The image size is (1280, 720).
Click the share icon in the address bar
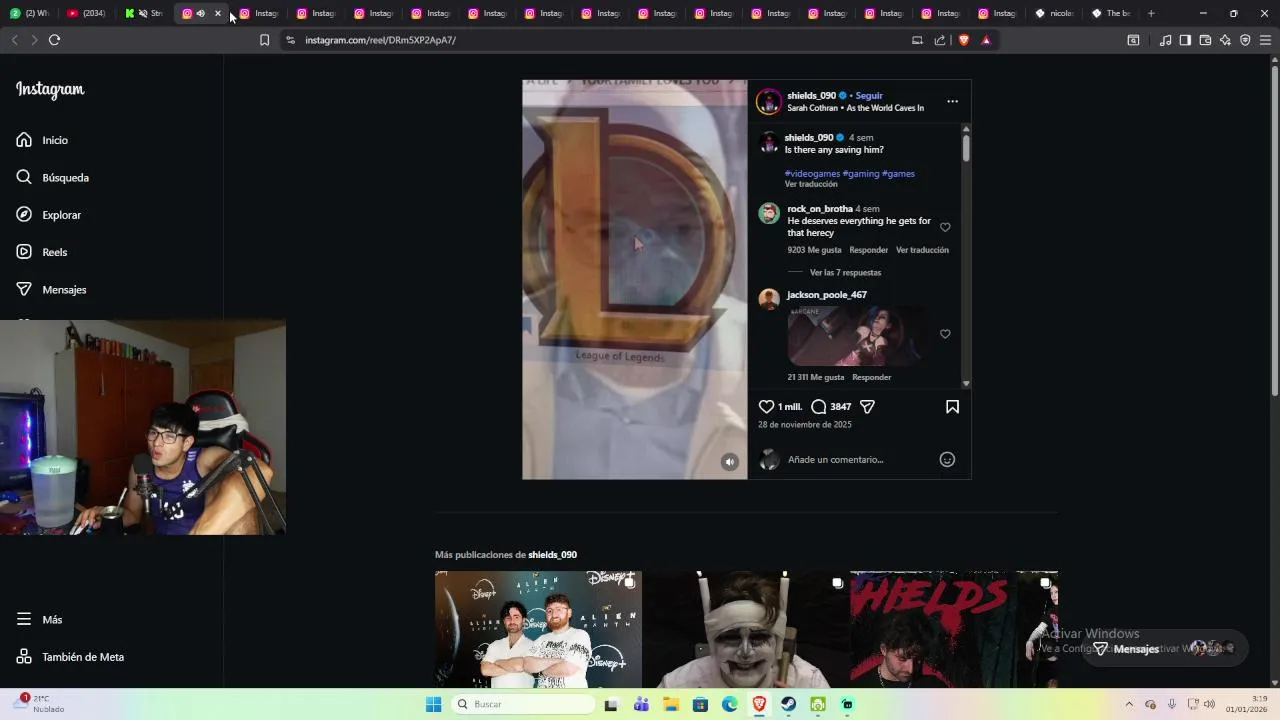click(x=940, y=40)
